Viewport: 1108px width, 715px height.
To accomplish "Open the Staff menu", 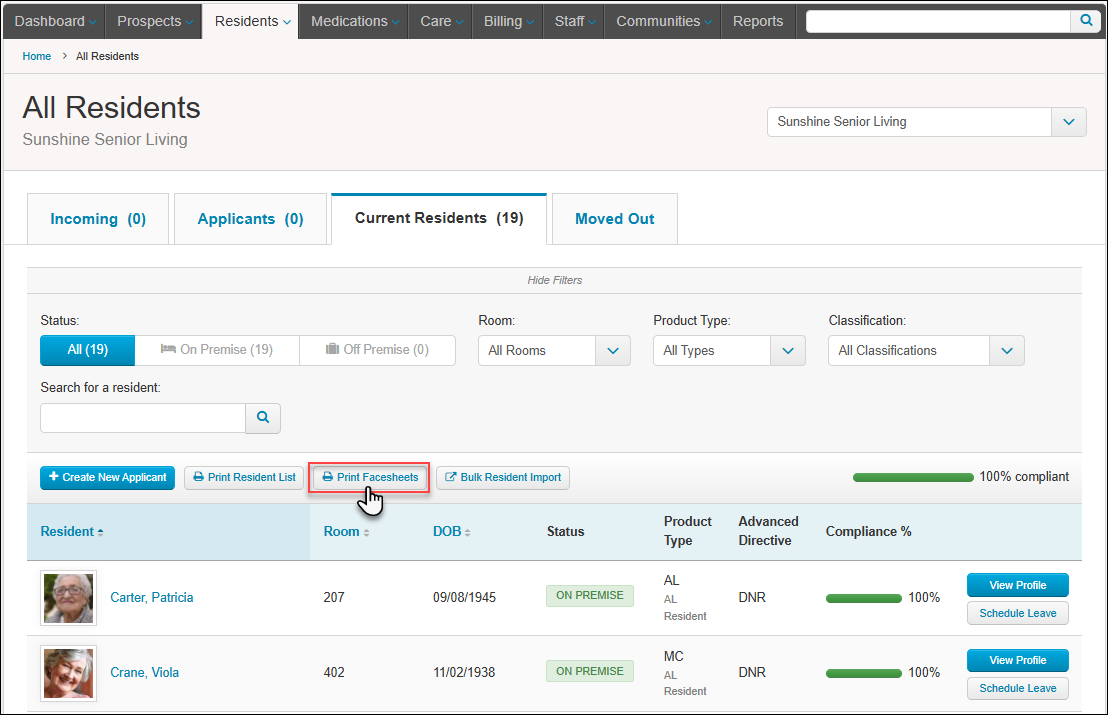I will 574,21.
